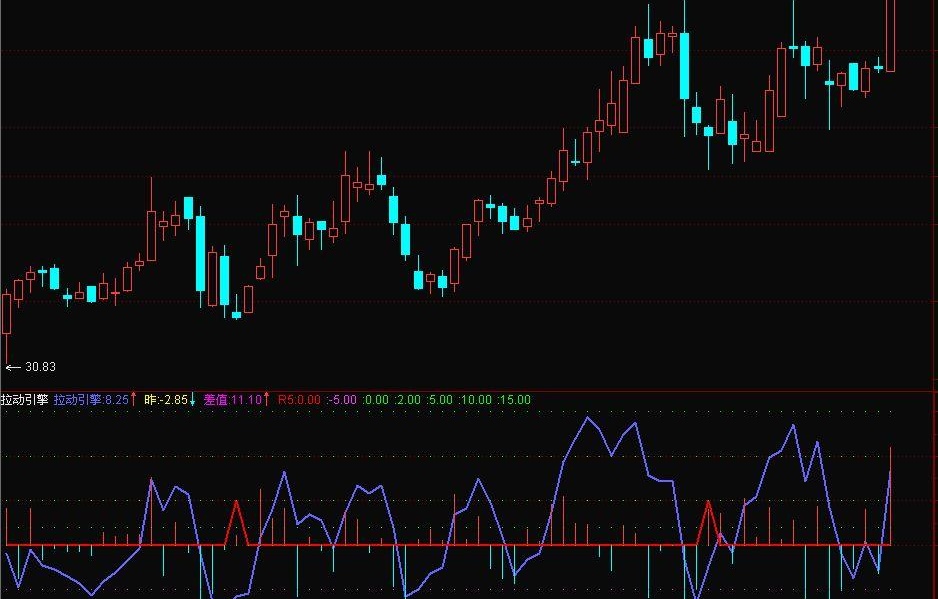Image resolution: width=938 pixels, height=599 pixels.
Task: Click the red R5:0.00 value
Action: (x=299, y=400)
